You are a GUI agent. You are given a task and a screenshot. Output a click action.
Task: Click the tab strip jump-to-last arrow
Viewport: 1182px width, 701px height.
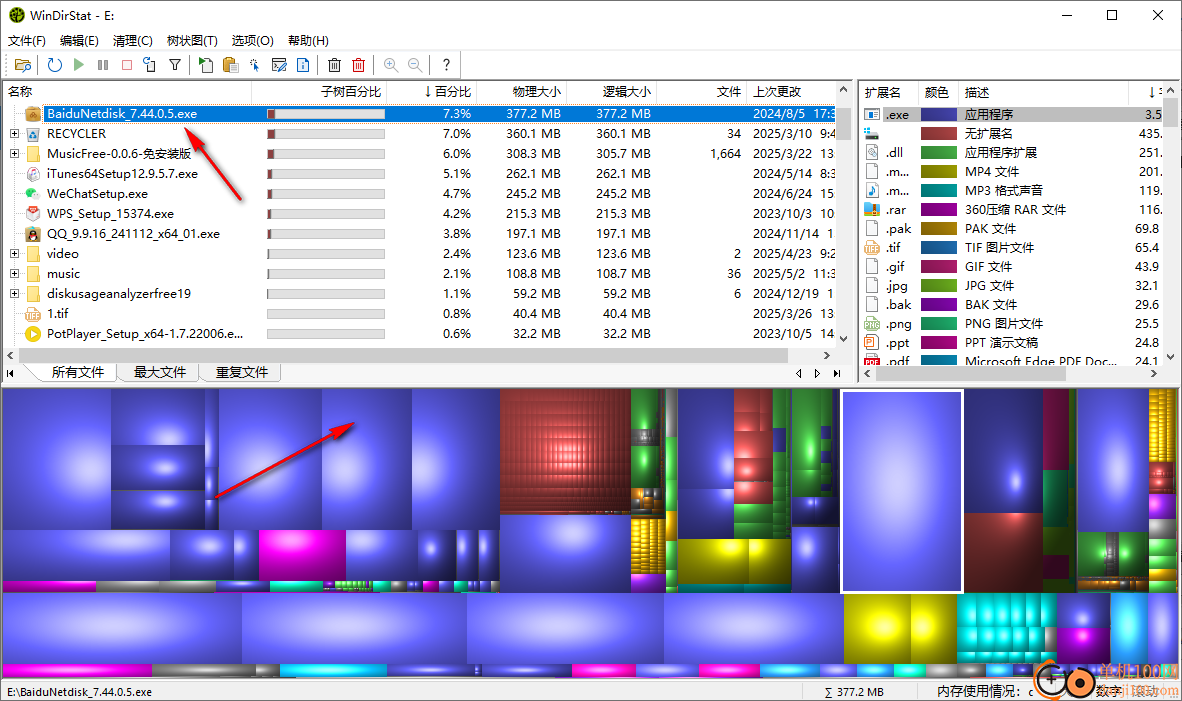[x=837, y=373]
